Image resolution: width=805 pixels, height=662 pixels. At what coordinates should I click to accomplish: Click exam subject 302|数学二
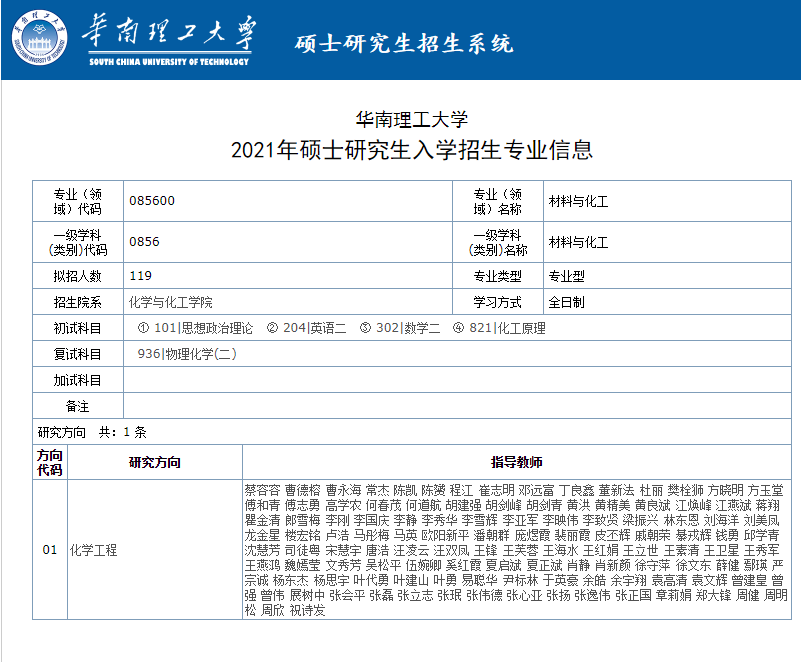[x=408, y=328]
